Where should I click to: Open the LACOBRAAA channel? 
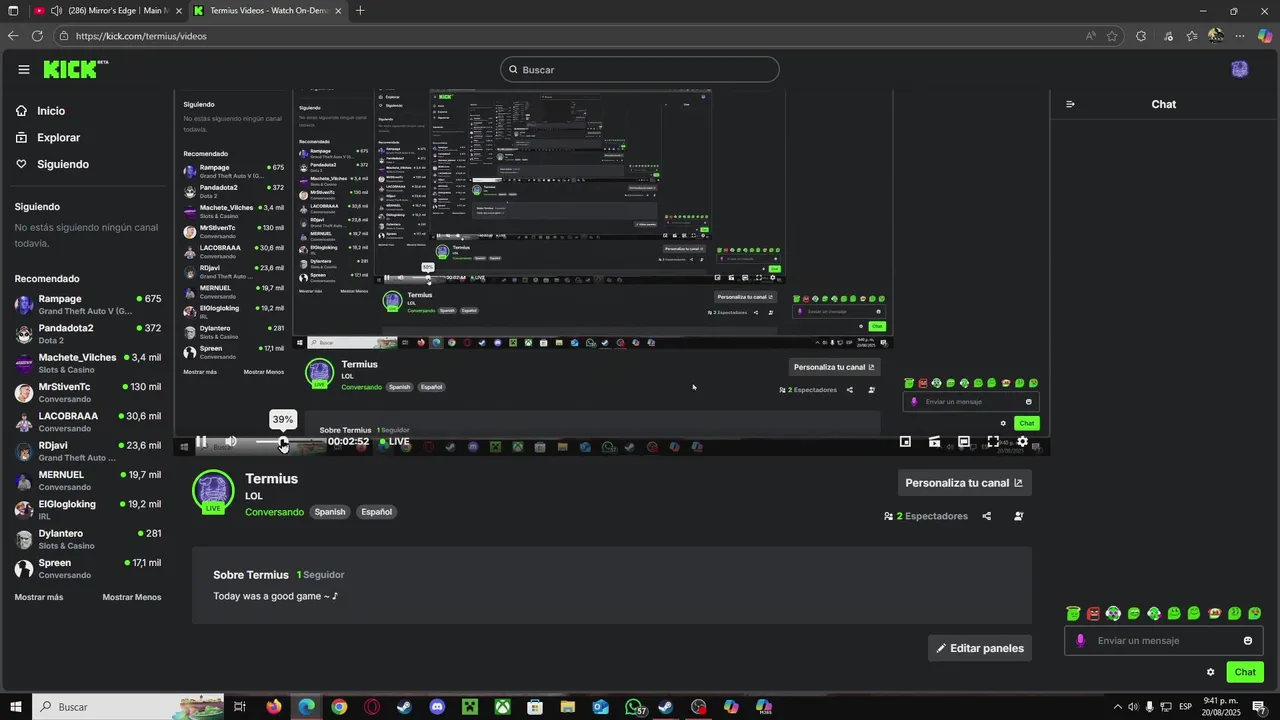point(88,422)
